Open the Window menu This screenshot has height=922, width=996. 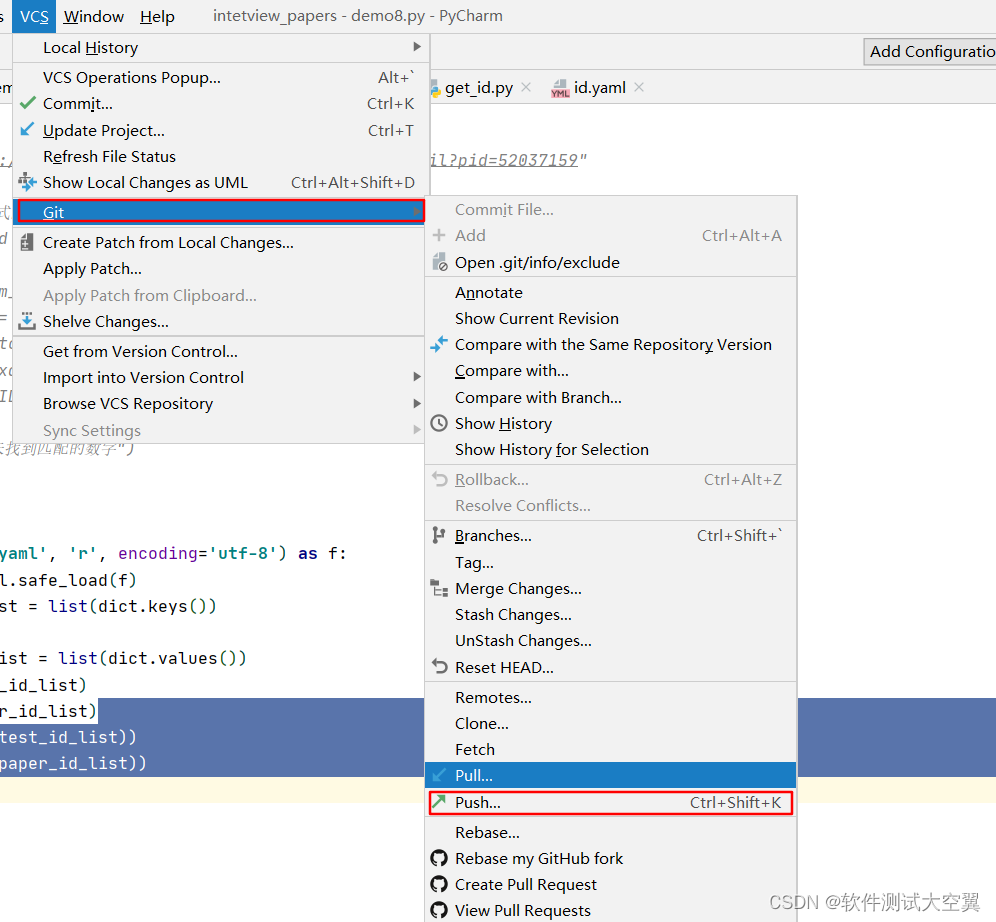point(93,16)
